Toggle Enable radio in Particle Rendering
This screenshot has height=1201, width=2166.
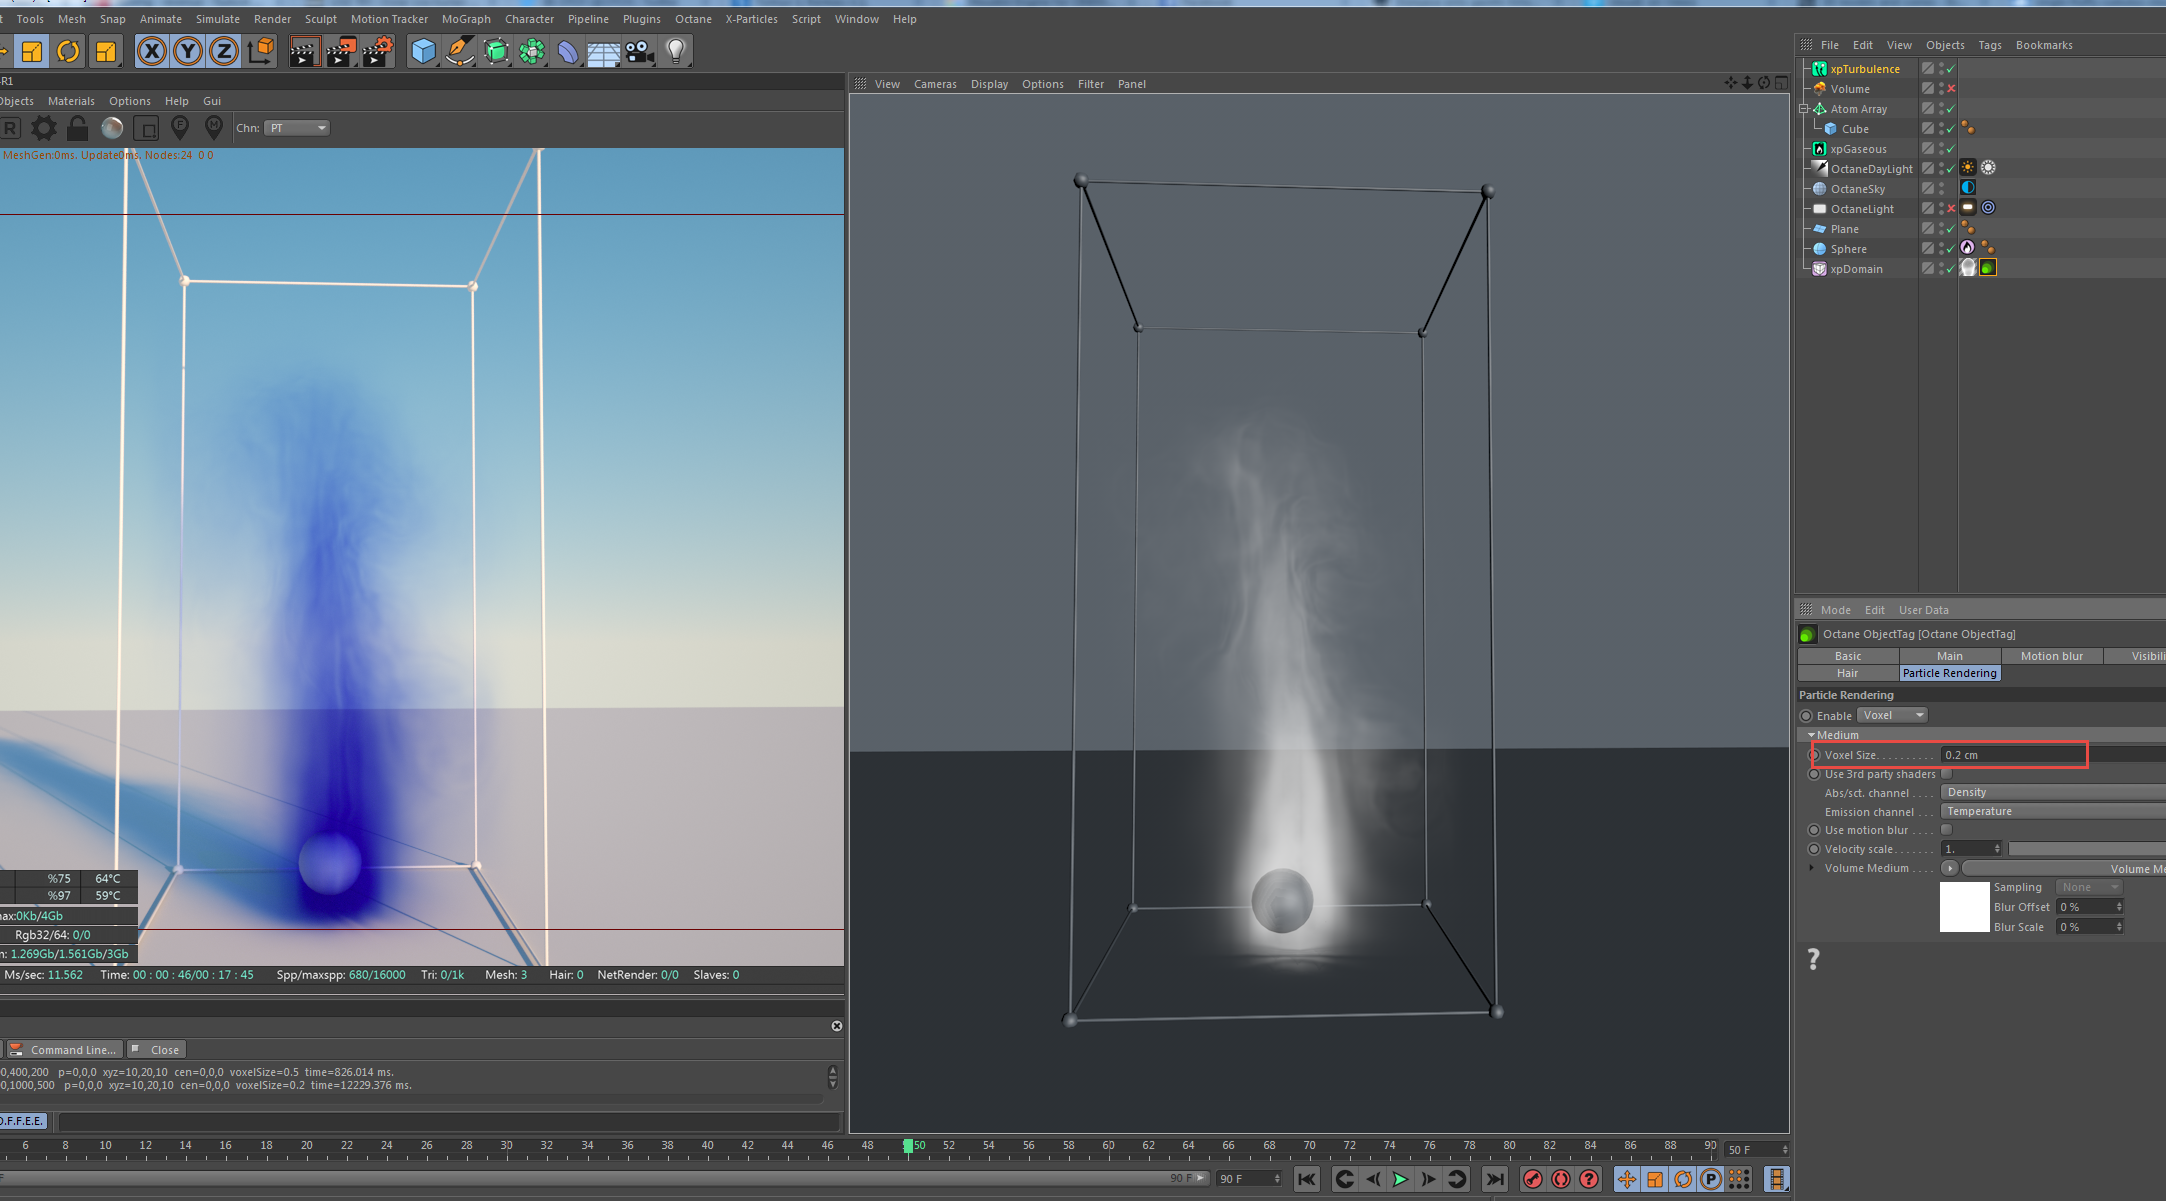click(x=1806, y=716)
